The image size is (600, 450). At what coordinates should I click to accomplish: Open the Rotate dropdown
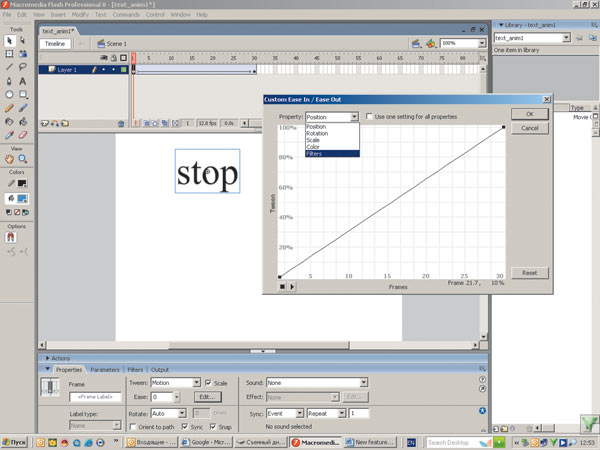click(x=182, y=414)
